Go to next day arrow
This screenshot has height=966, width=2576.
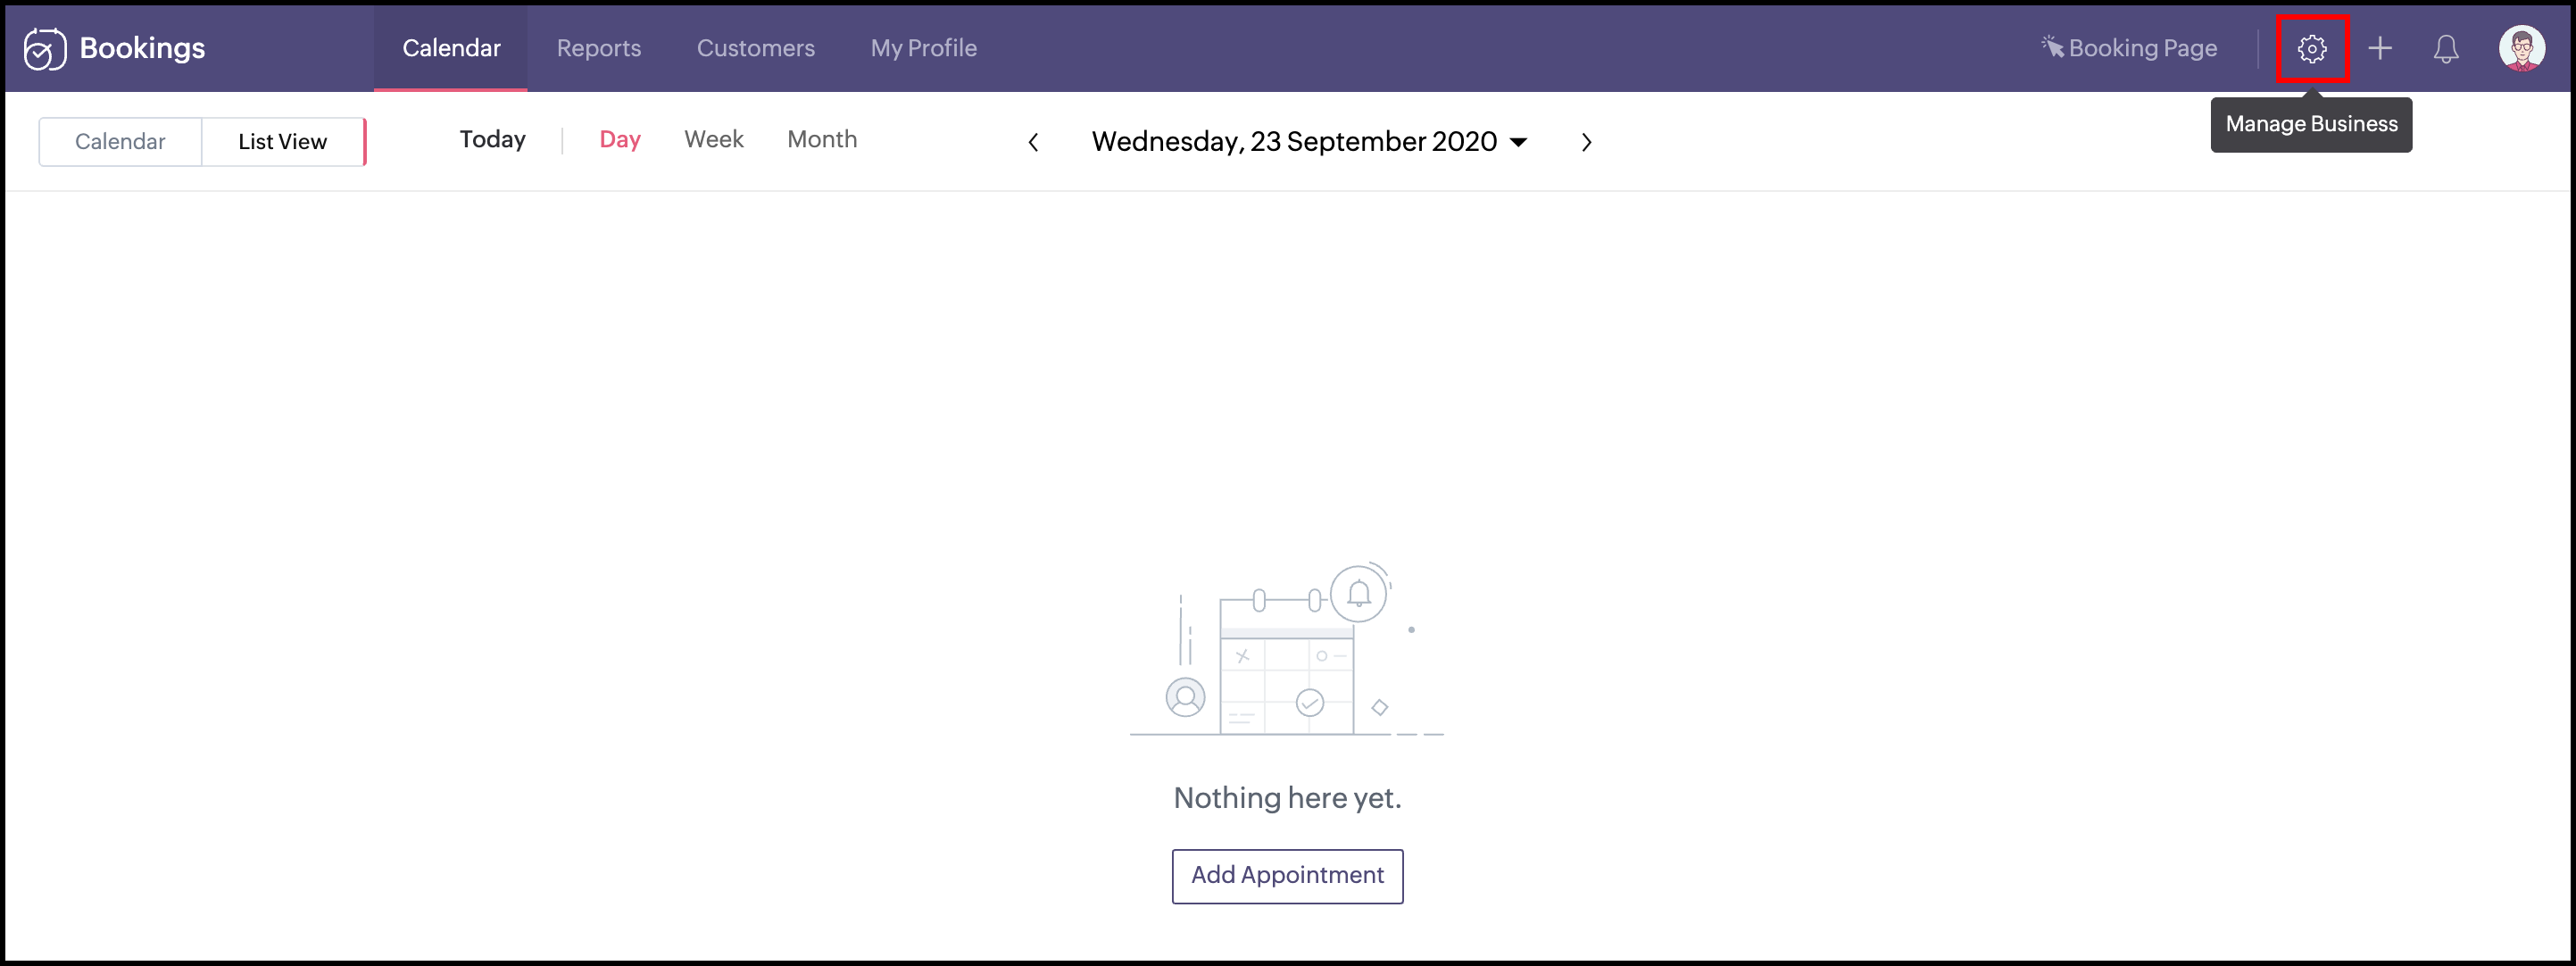(x=1586, y=142)
